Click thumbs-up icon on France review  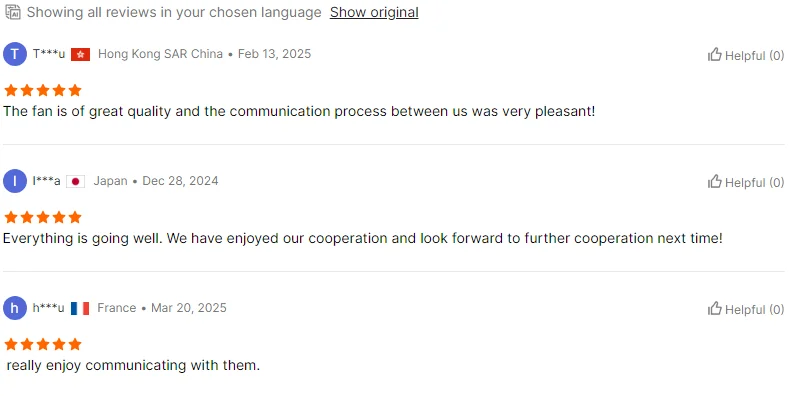715,308
